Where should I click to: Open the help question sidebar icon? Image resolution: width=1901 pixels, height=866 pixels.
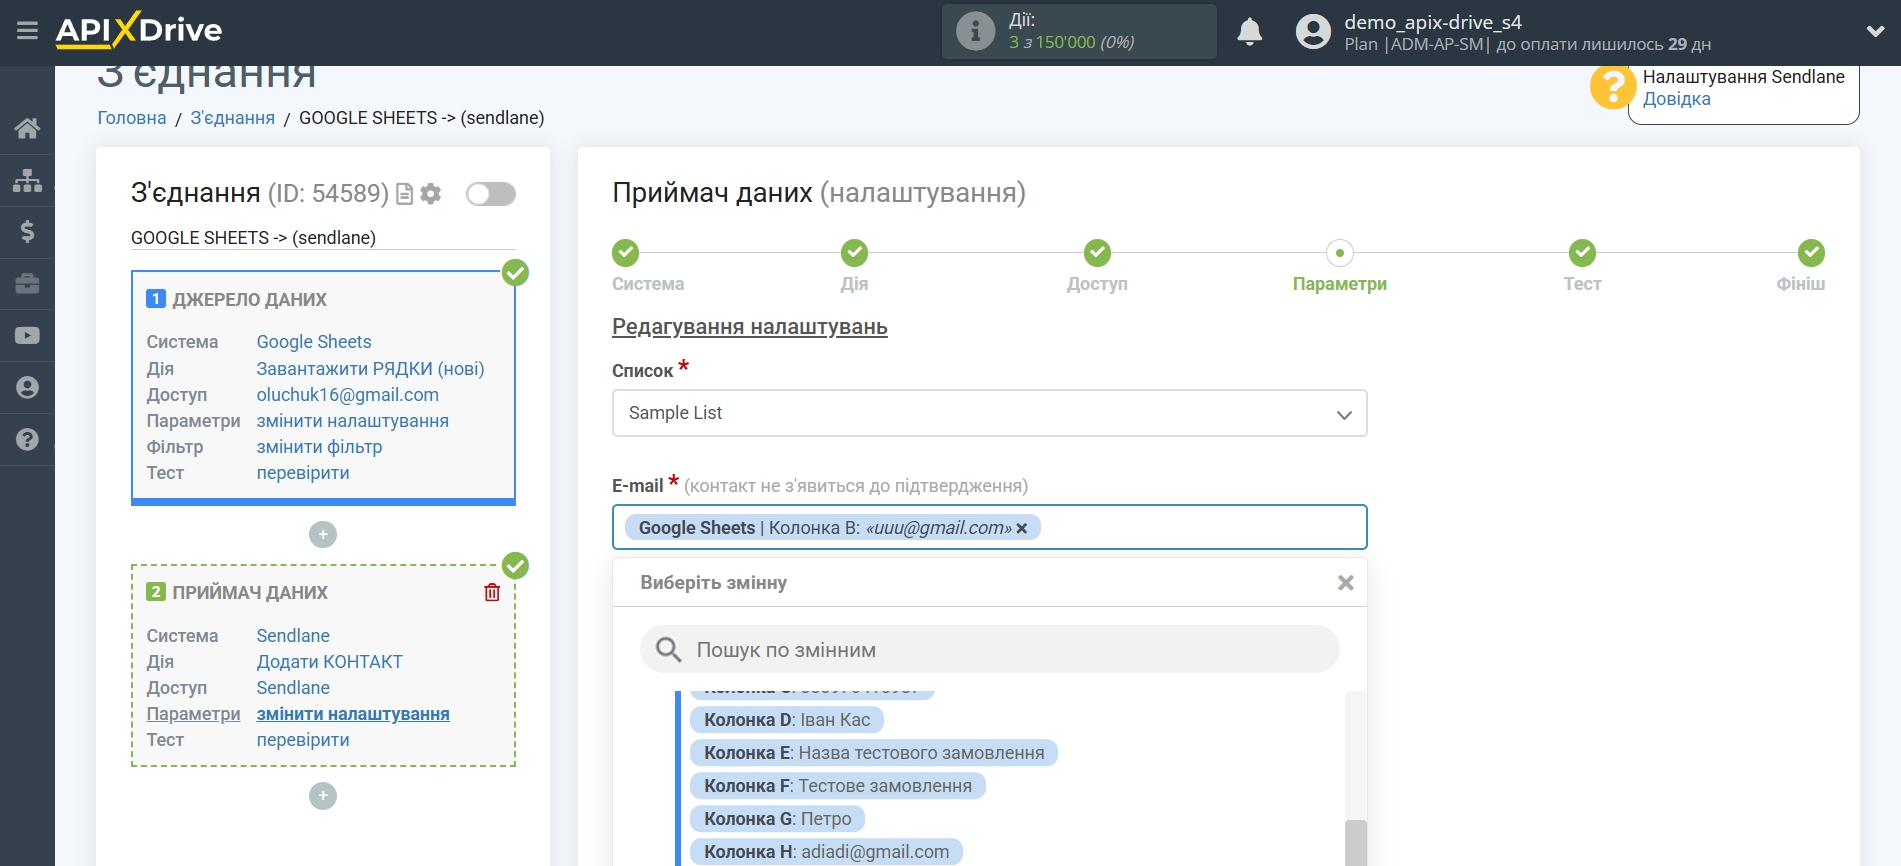pyautogui.click(x=27, y=439)
